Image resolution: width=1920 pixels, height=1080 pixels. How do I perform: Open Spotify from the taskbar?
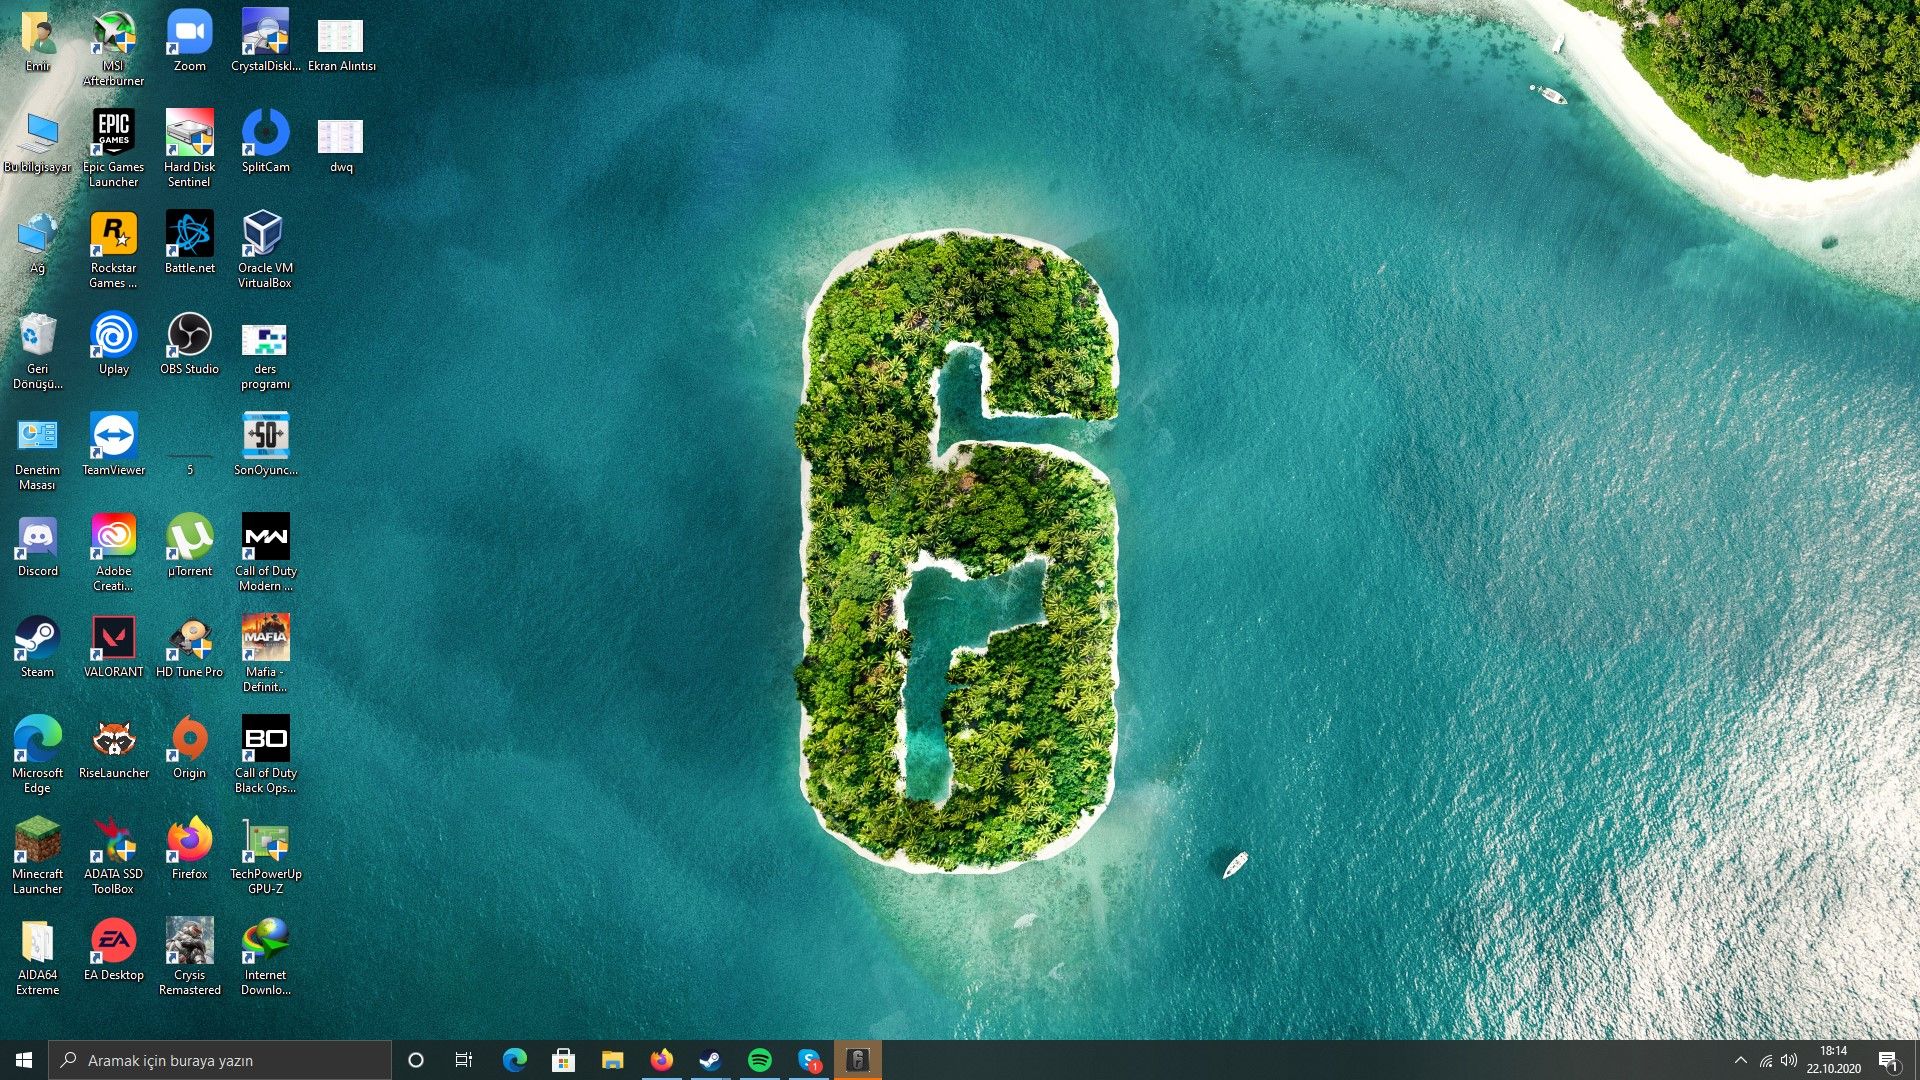coord(760,1060)
